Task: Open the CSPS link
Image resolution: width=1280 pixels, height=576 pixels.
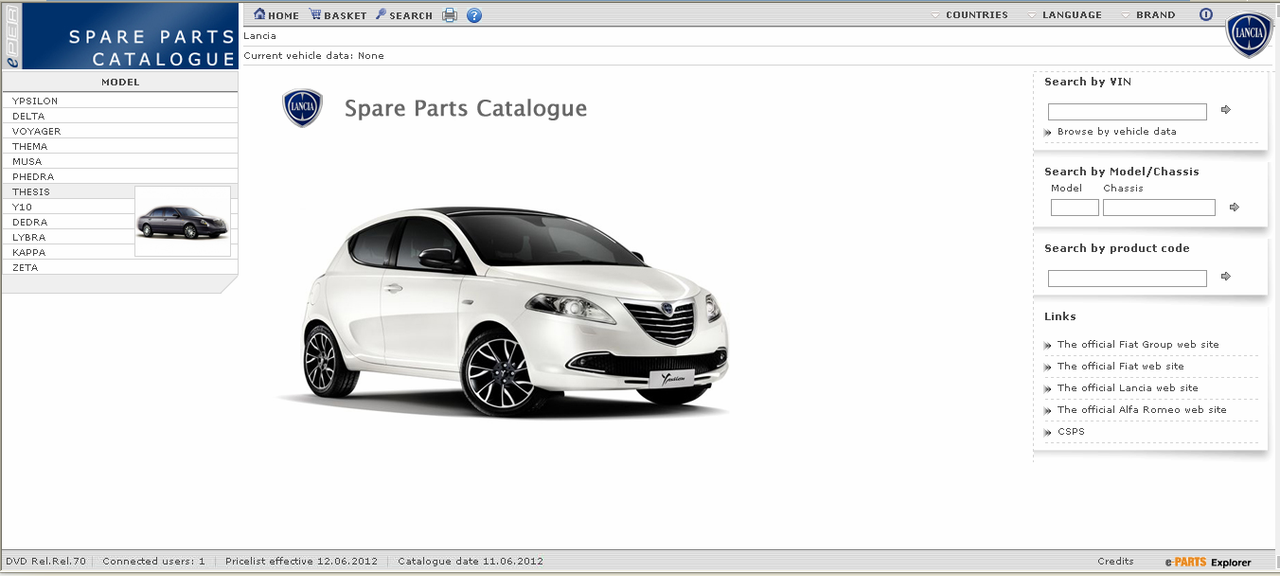Action: [x=1071, y=432]
